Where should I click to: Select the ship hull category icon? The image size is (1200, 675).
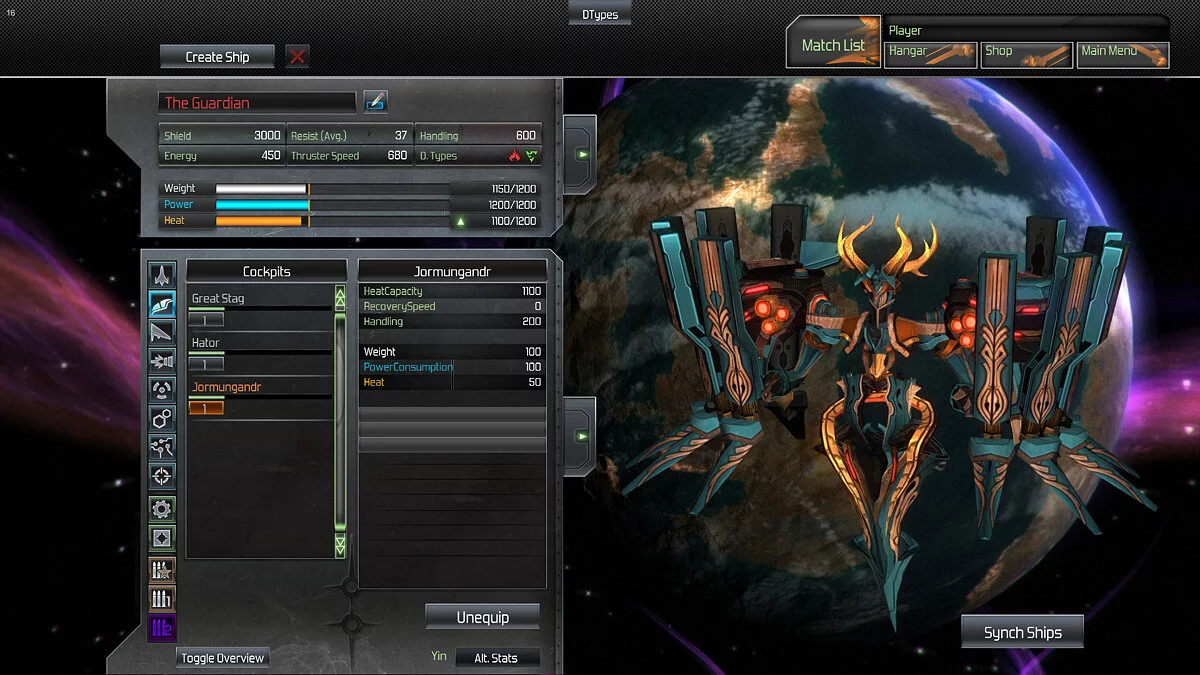pos(162,274)
